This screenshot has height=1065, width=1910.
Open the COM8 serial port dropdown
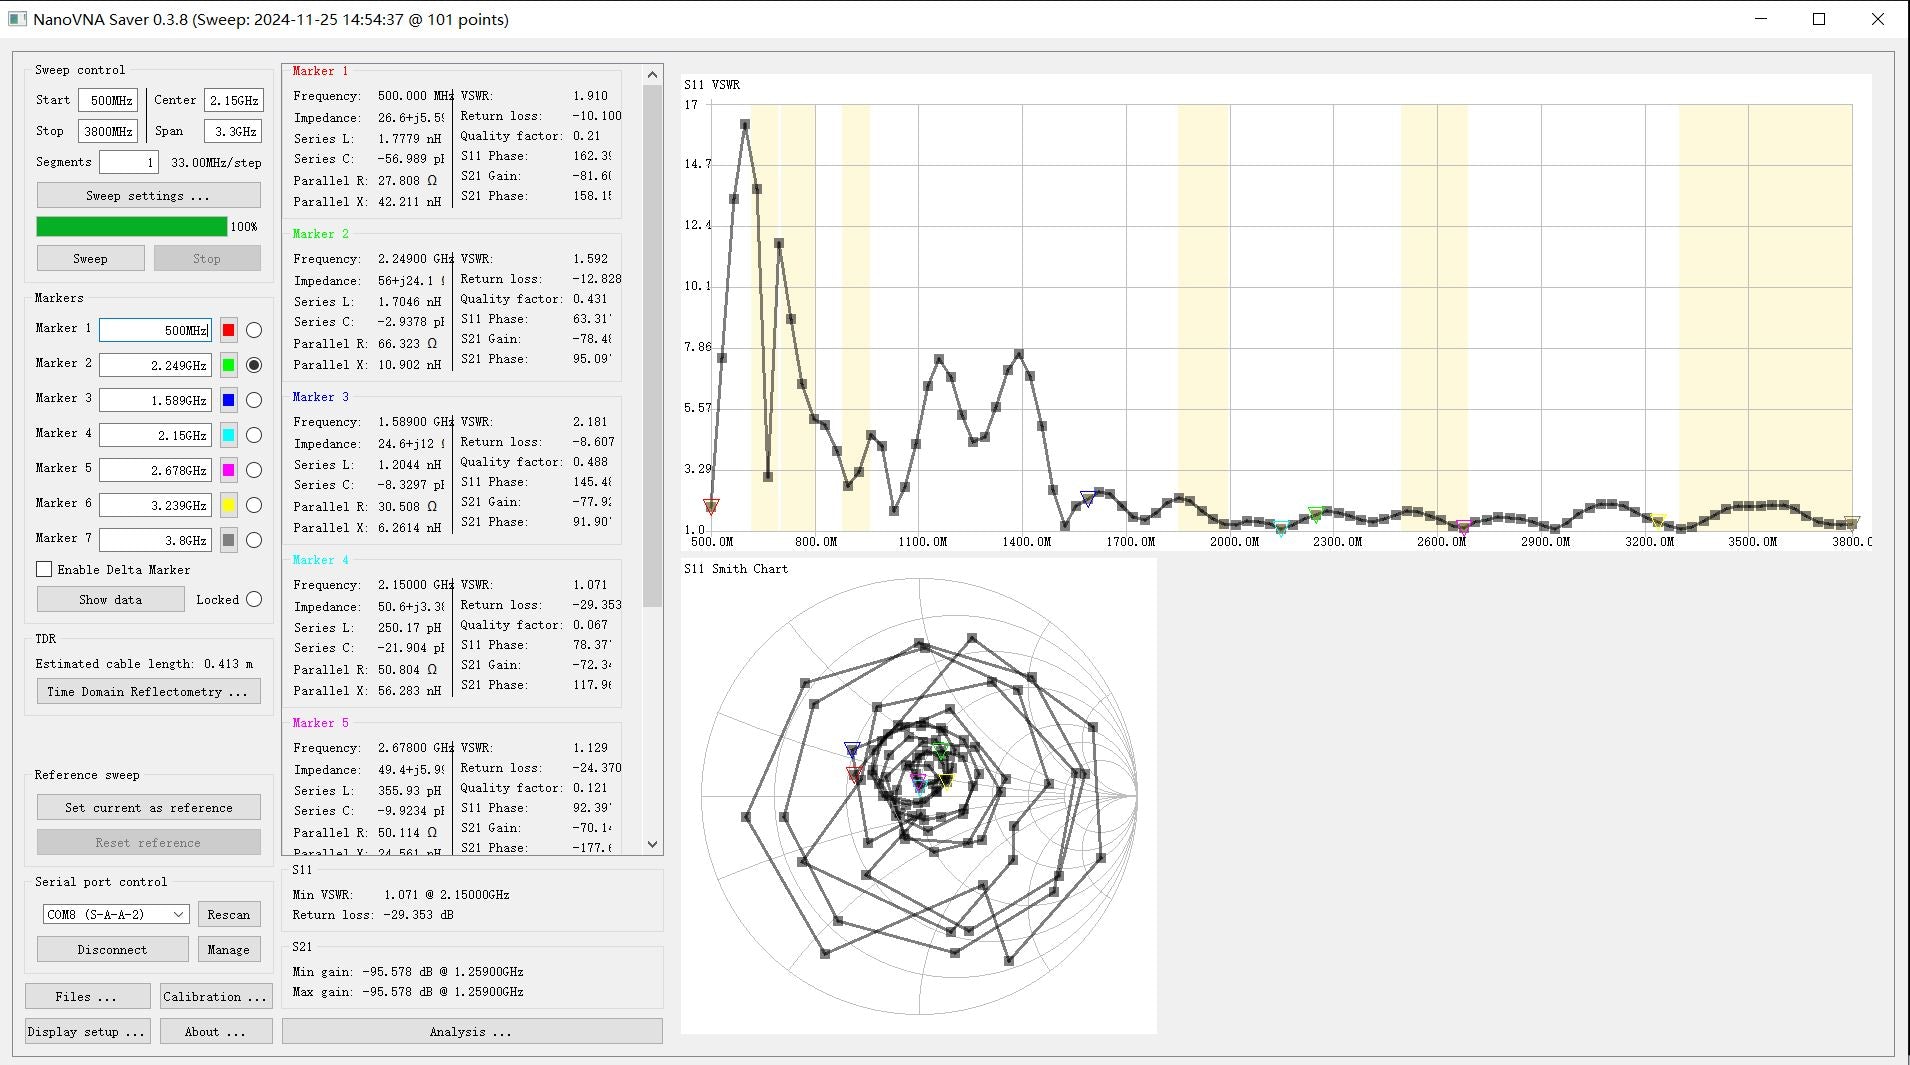[115, 914]
